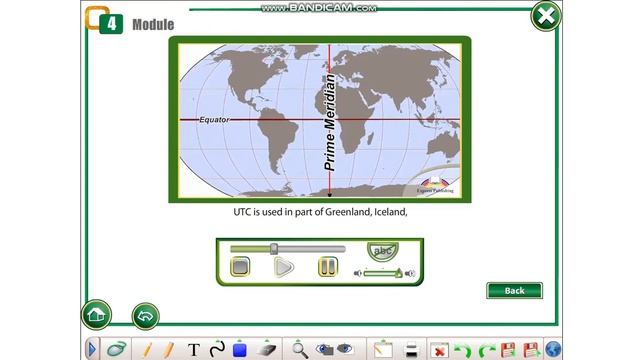
Task: Open the globe web browser icon
Action: point(553,350)
